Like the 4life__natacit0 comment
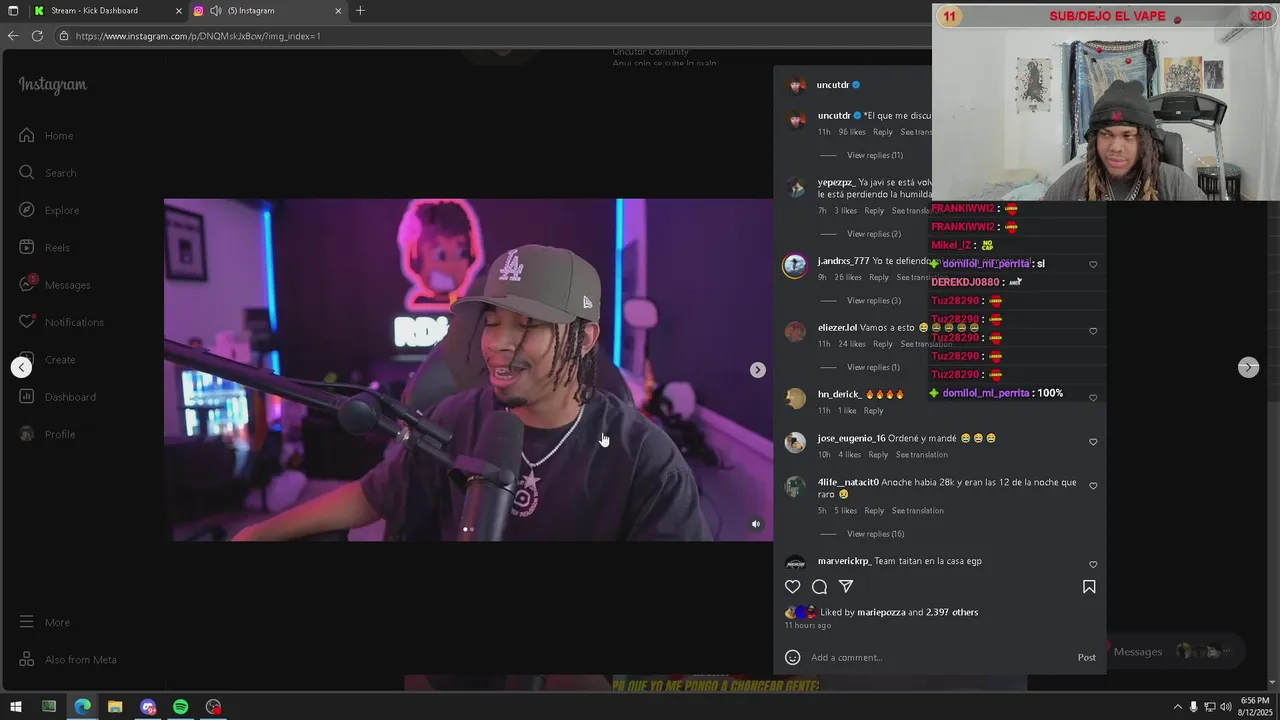Image resolution: width=1280 pixels, height=720 pixels. [1092, 486]
